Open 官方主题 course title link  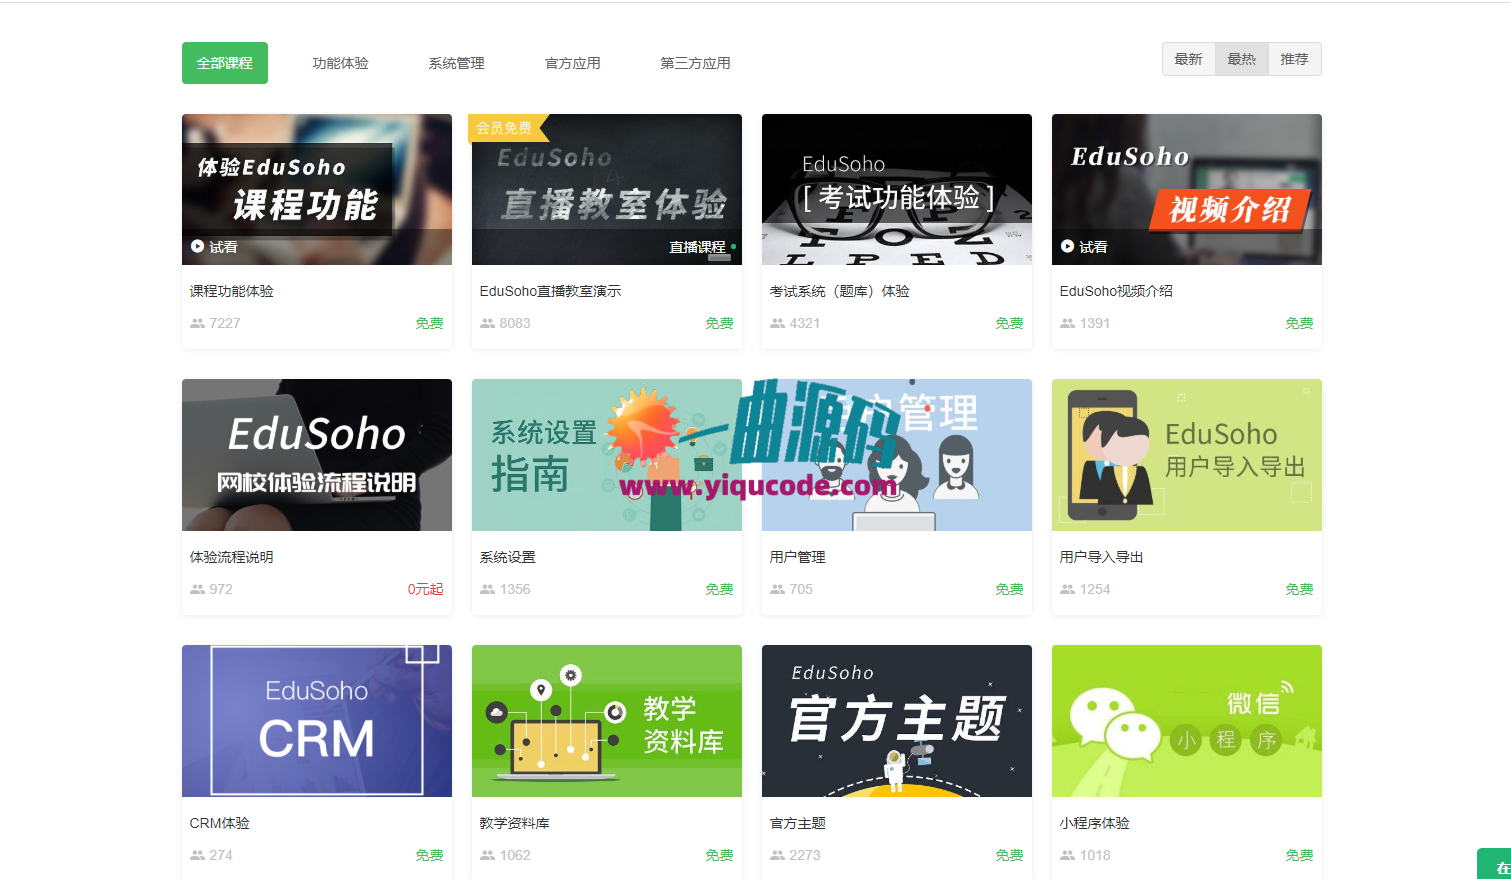[x=798, y=823]
